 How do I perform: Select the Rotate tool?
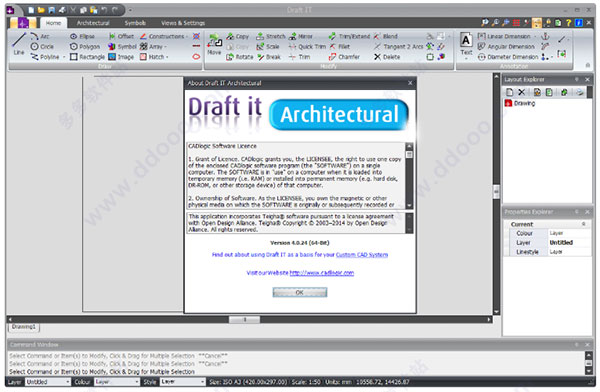[240, 57]
